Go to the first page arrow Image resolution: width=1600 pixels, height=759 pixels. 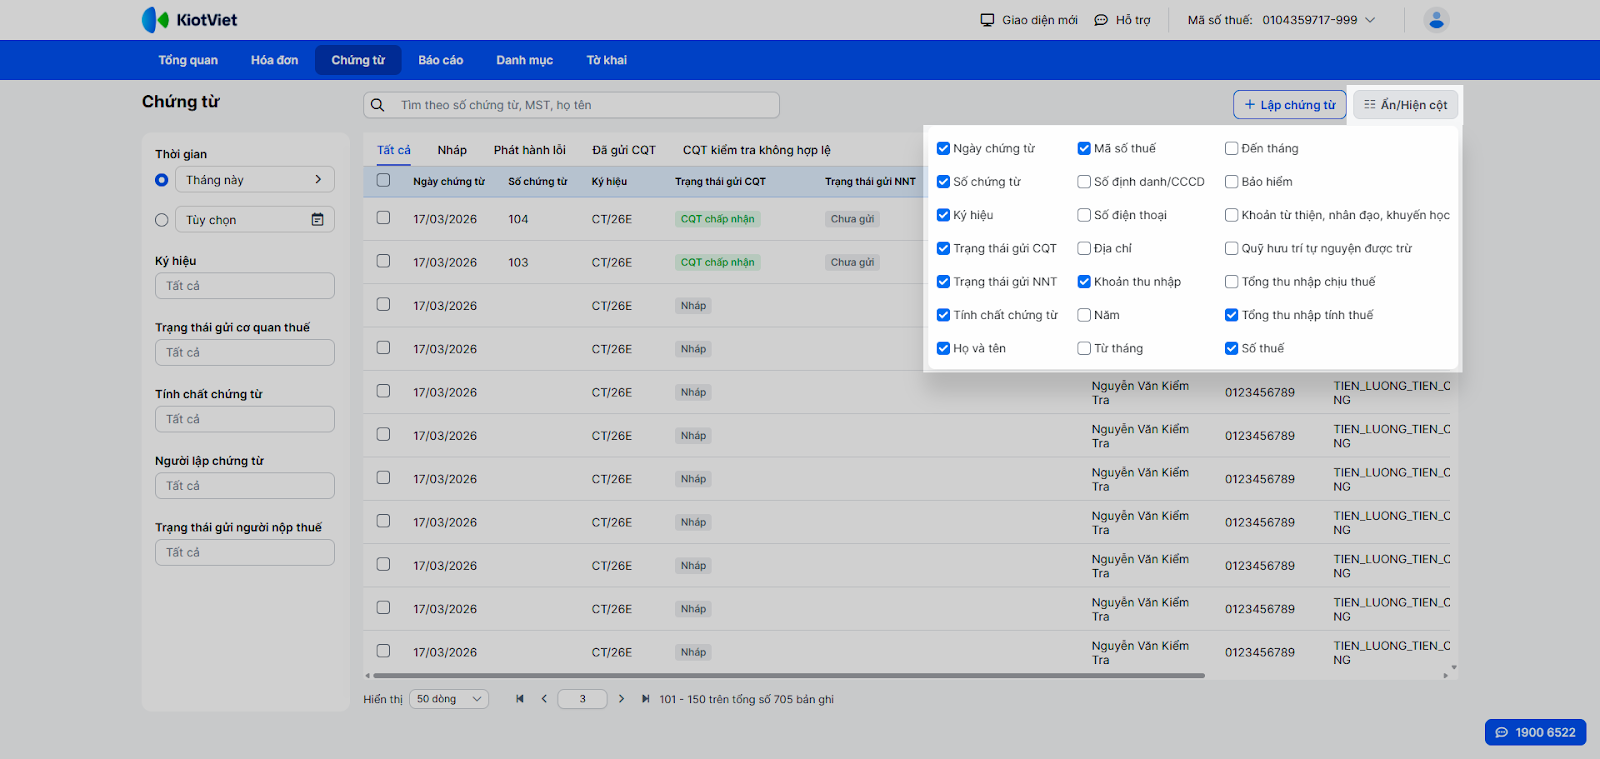pos(520,699)
